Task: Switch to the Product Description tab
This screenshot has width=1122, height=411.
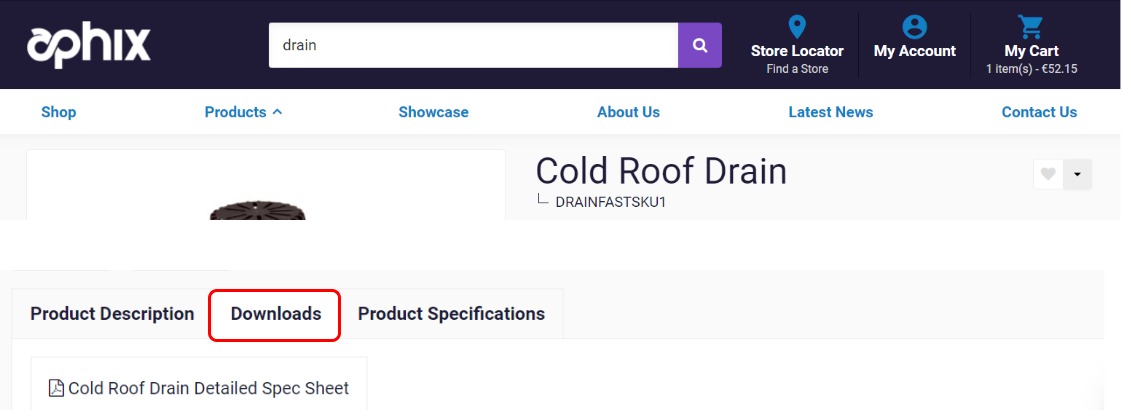Action: (112, 314)
